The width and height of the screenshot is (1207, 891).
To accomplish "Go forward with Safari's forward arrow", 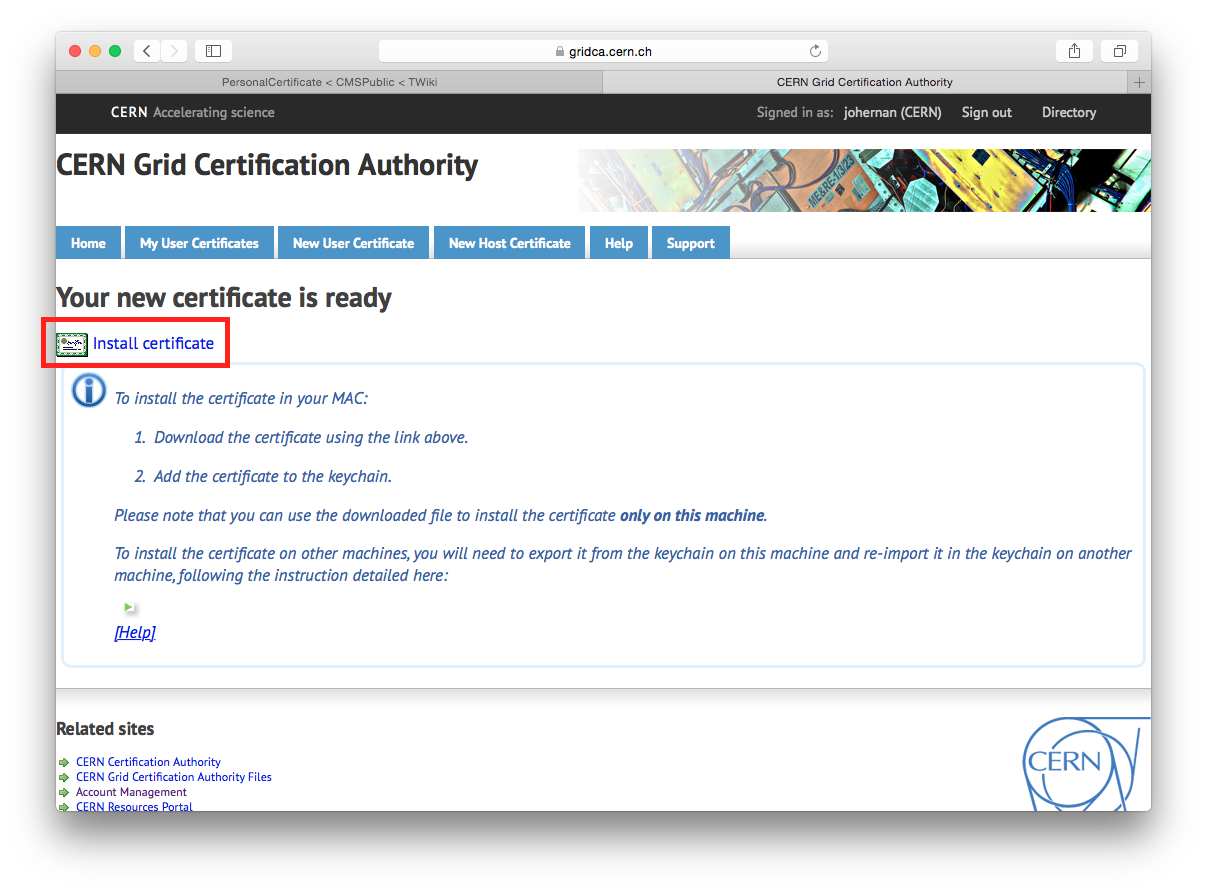I will (x=173, y=51).
